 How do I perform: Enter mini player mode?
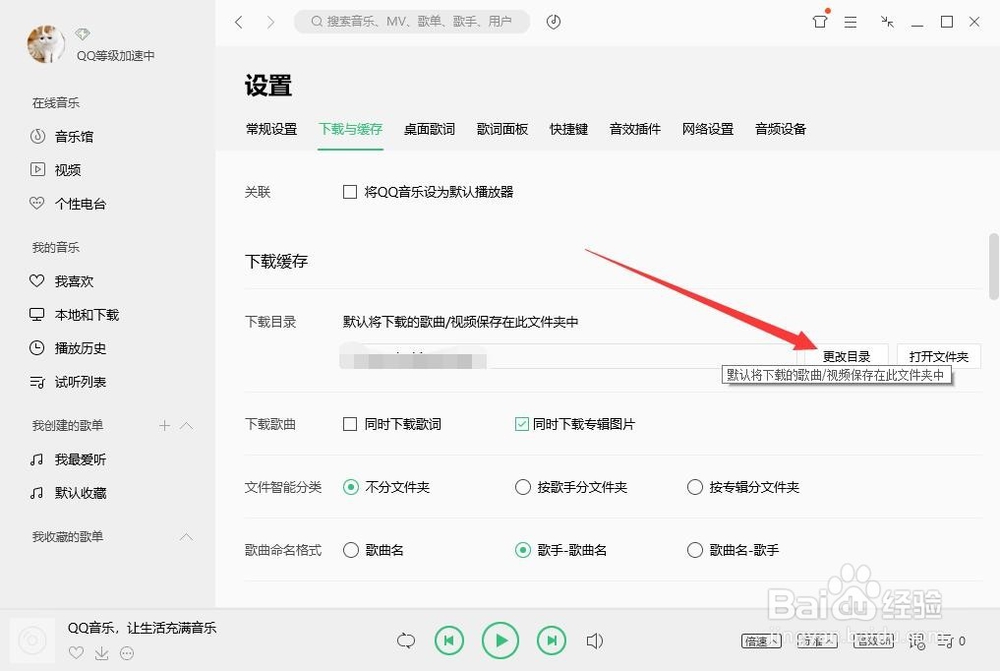tap(886, 20)
